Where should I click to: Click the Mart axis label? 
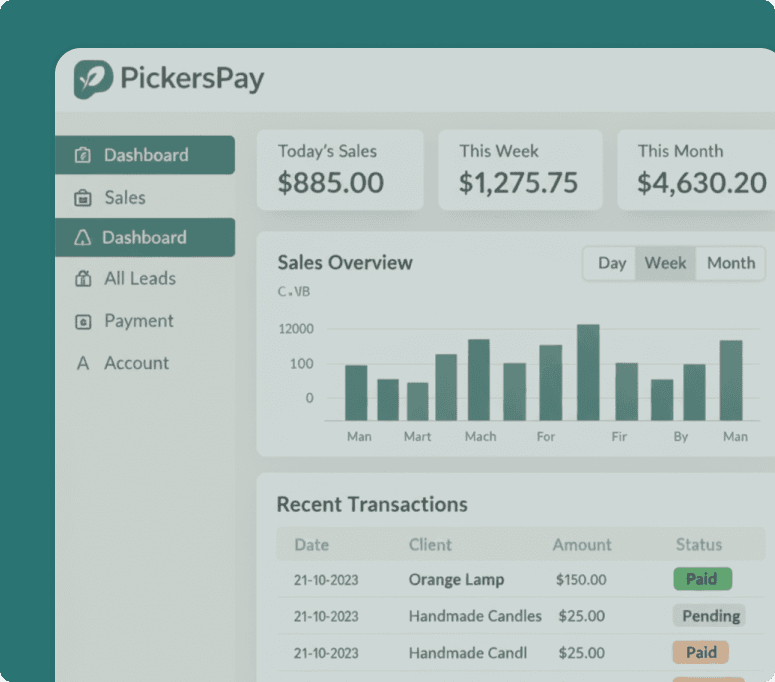[x=417, y=436]
